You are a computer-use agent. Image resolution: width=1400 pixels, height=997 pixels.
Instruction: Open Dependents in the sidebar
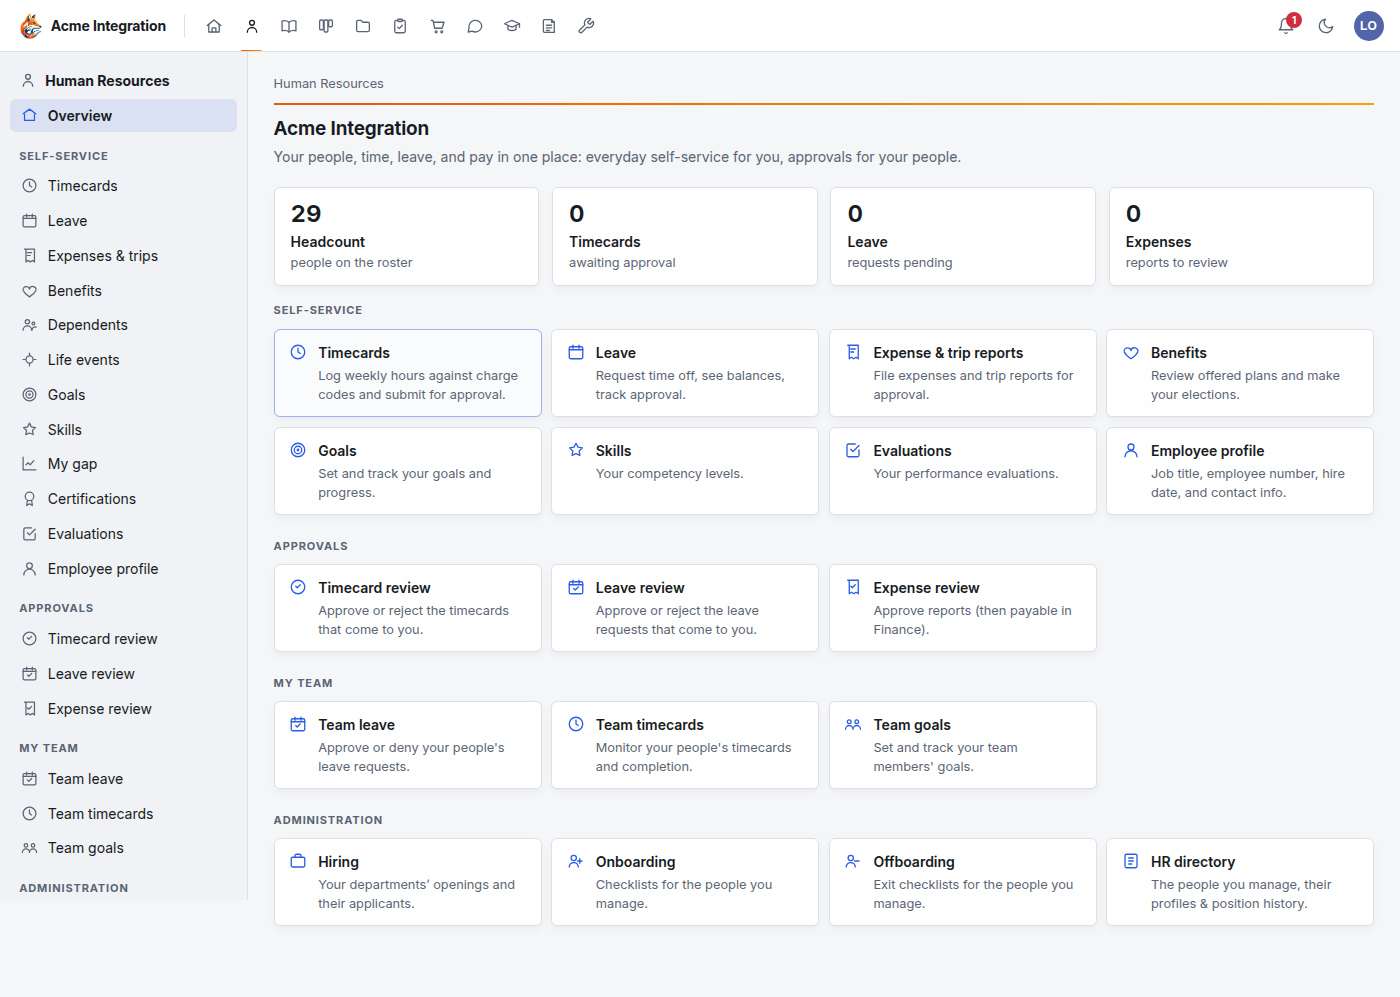point(123,325)
